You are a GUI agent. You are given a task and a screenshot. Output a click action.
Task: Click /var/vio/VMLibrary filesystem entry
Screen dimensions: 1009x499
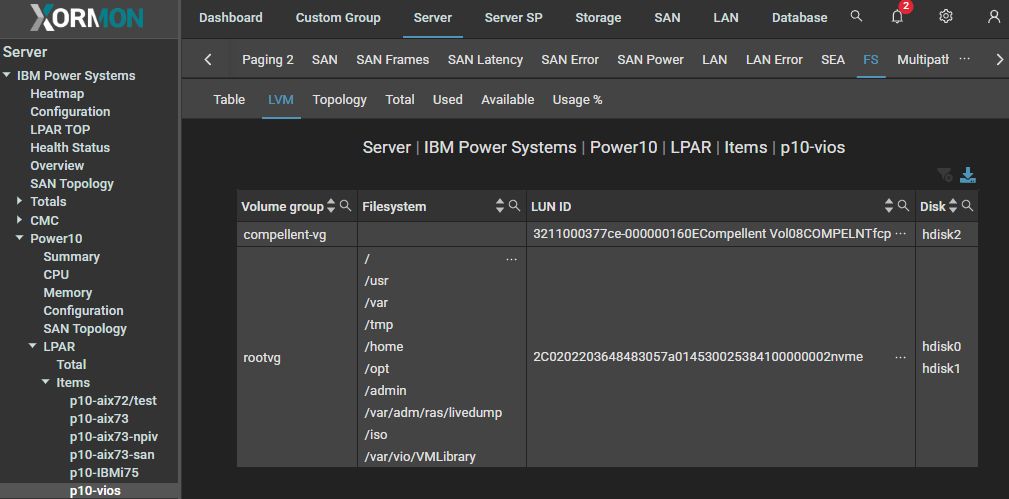[420, 457]
